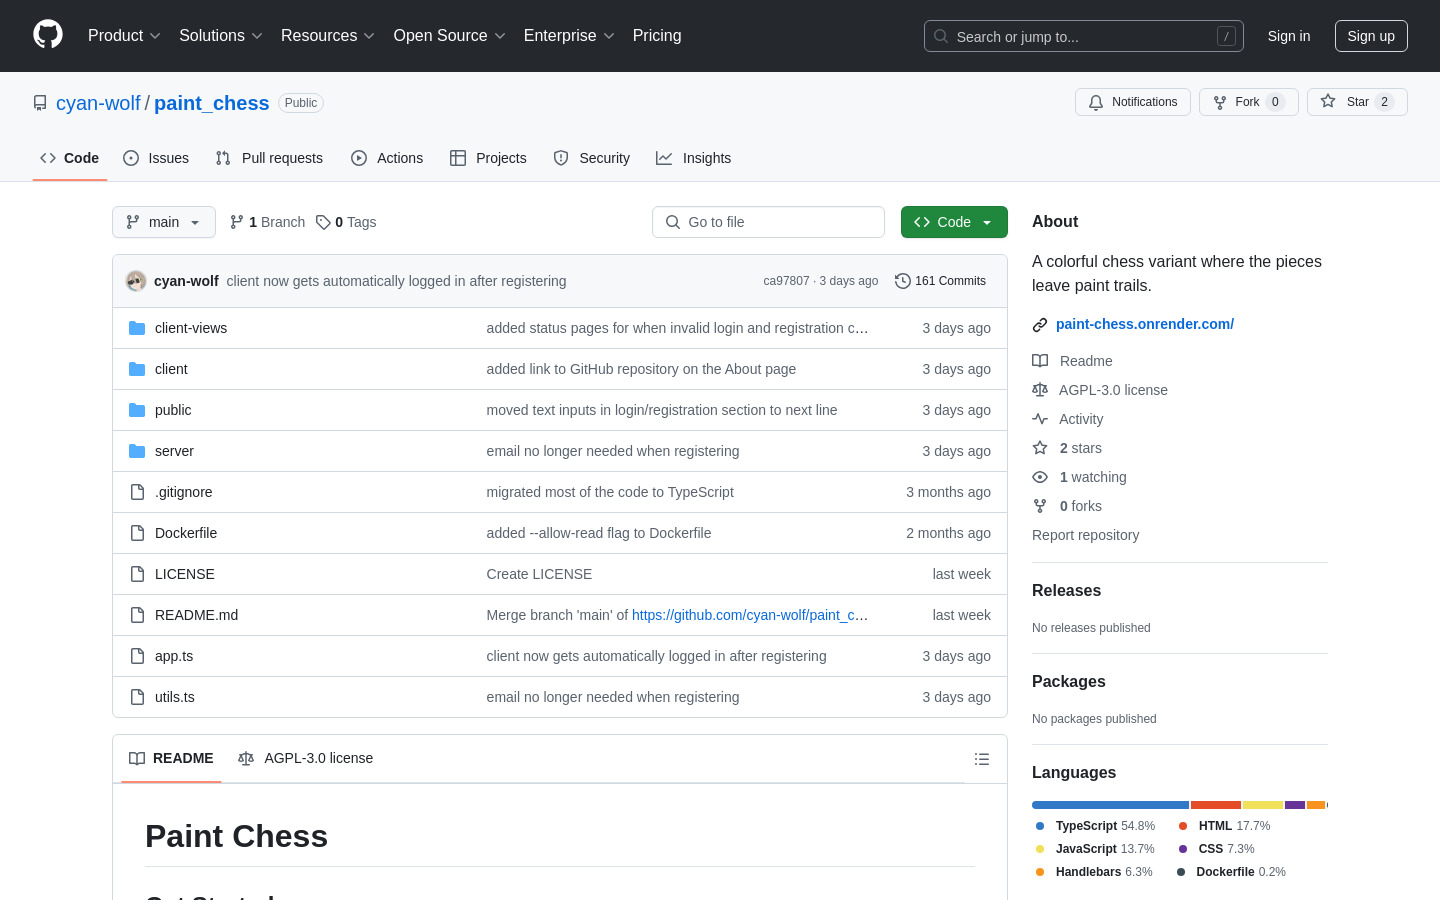Click the HTML red language bar segment
Viewport: 1440px width, 900px height.
pyautogui.click(x=1216, y=805)
